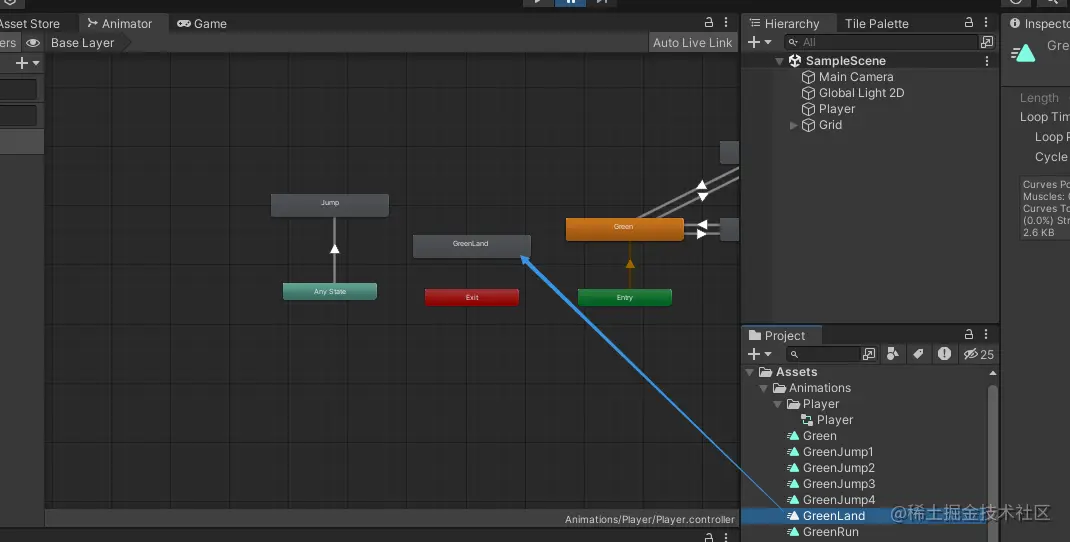1070x542 pixels.
Task: Toggle hidden packages visibility showing 25
Action: [x=979, y=354]
